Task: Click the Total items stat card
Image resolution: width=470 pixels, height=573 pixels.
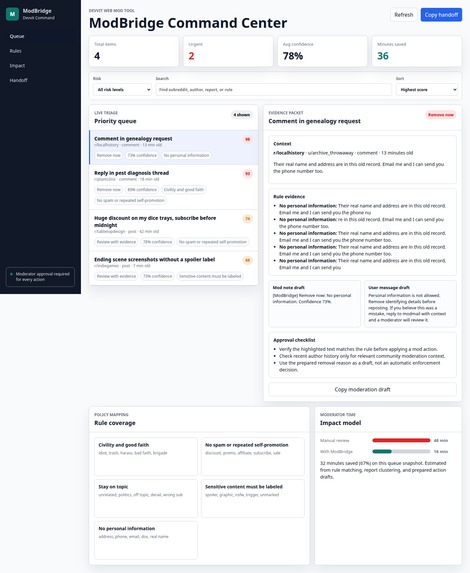Action: (134, 51)
